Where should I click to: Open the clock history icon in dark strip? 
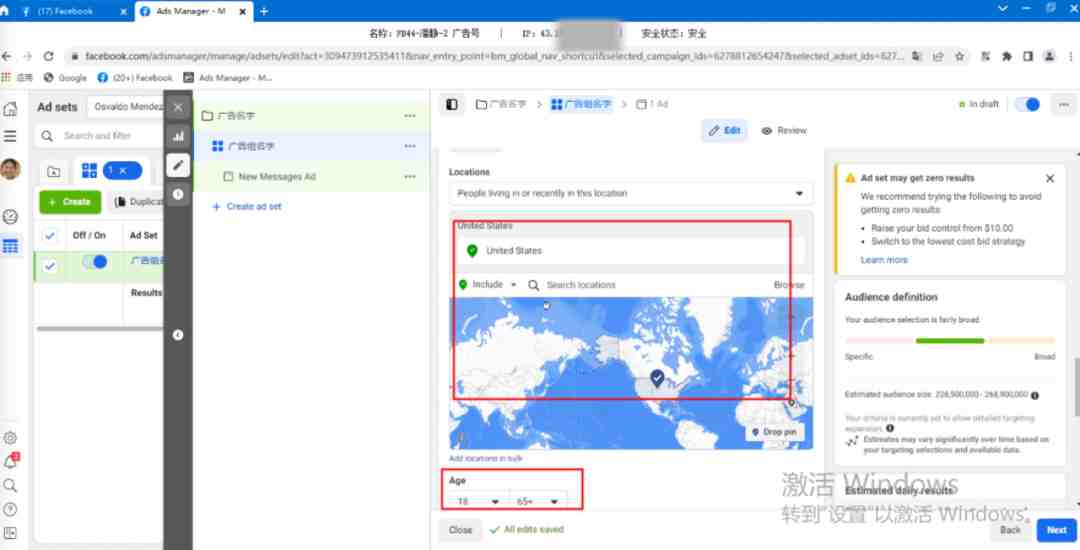pyautogui.click(x=178, y=194)
